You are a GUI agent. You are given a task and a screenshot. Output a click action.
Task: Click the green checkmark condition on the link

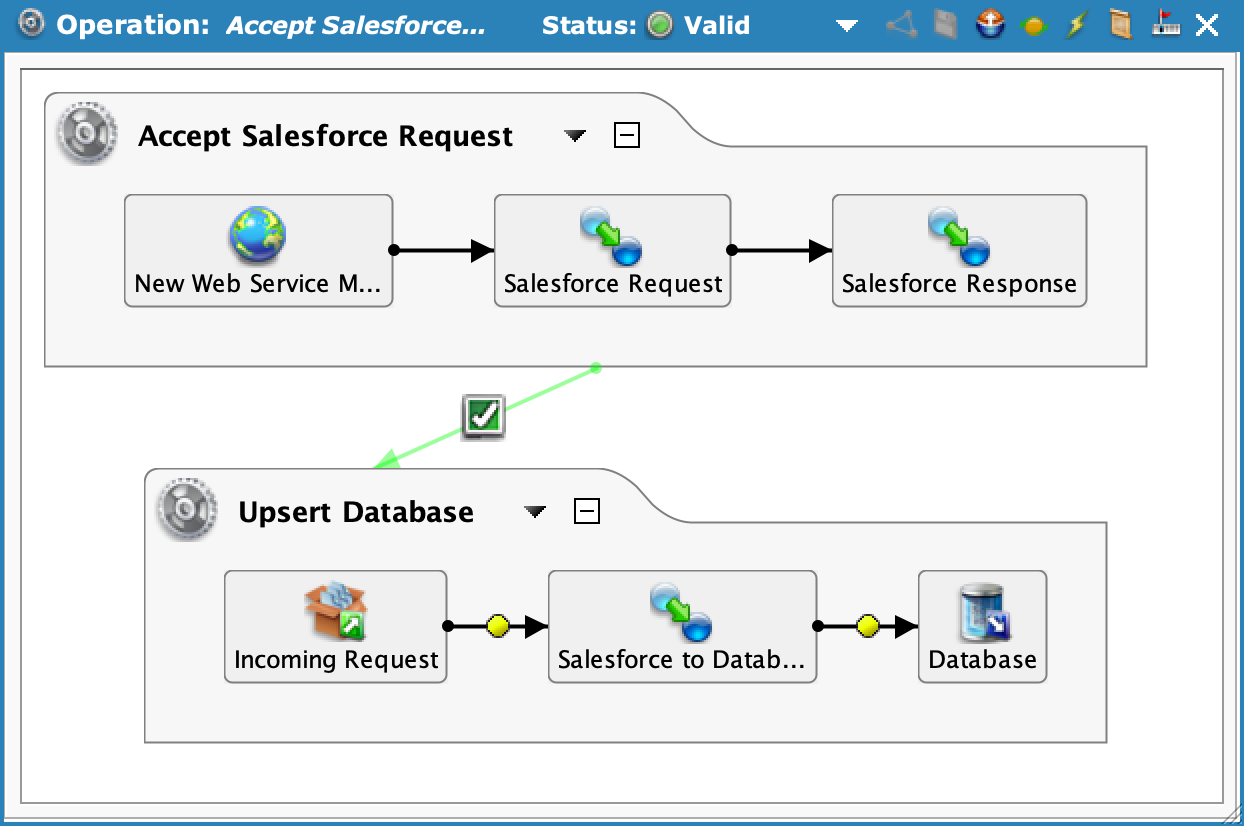(484, 416)
